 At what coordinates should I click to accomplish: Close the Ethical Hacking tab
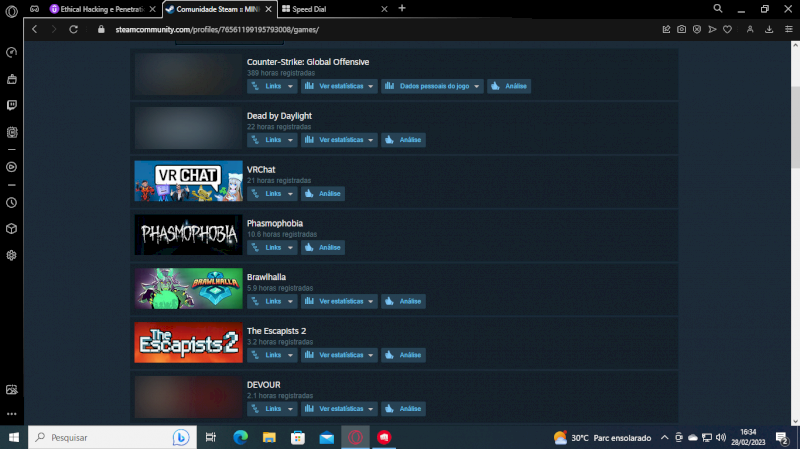[153, 9]
